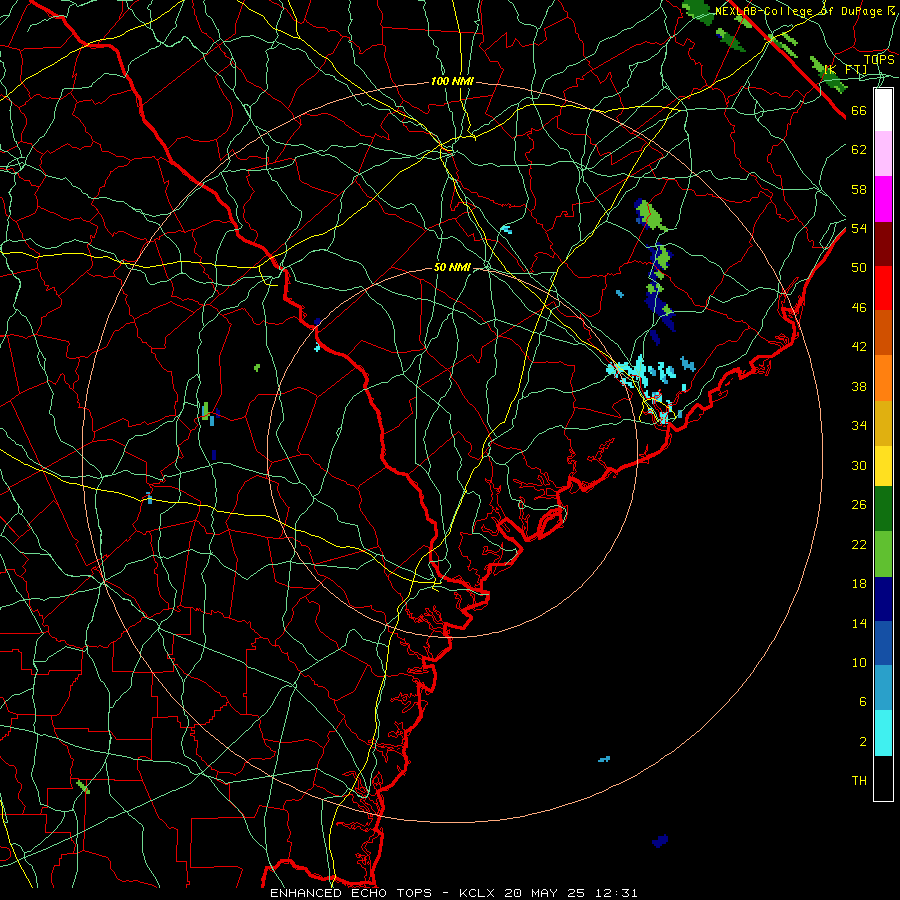Click the gold legend swatch
This screenshot has height=900, width=900.
[x=883, y=423]
